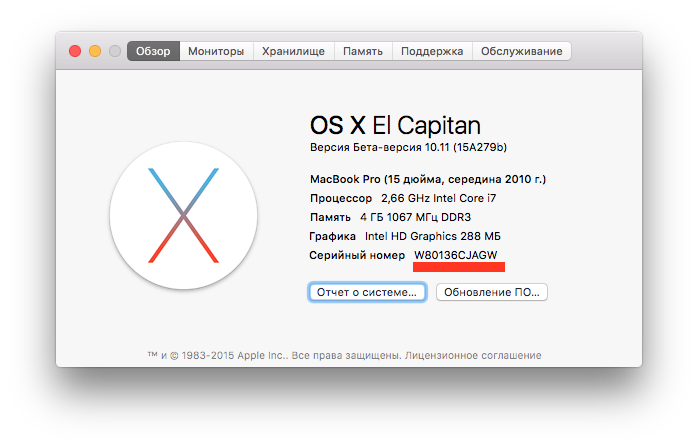
Task: Click memory value 4 ГБ 1067 МГц DDR3
Action: [x=415, y=217]
